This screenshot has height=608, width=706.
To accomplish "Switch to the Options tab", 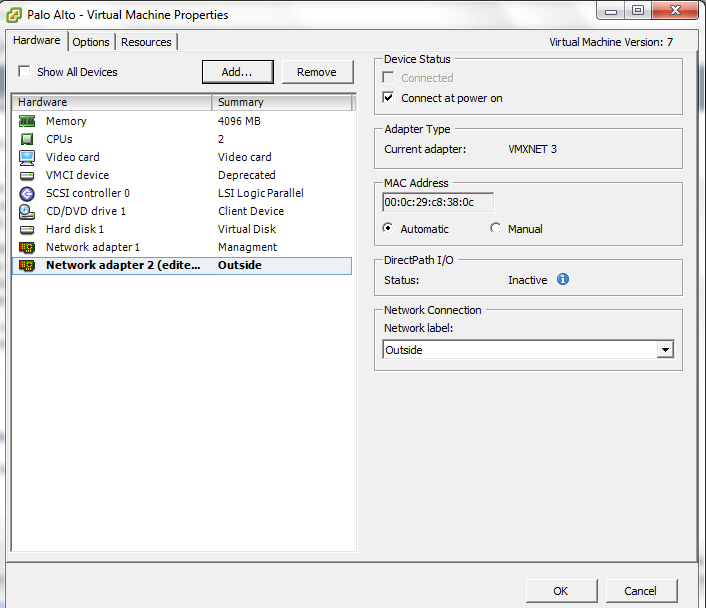I will [x=91, y=42].
